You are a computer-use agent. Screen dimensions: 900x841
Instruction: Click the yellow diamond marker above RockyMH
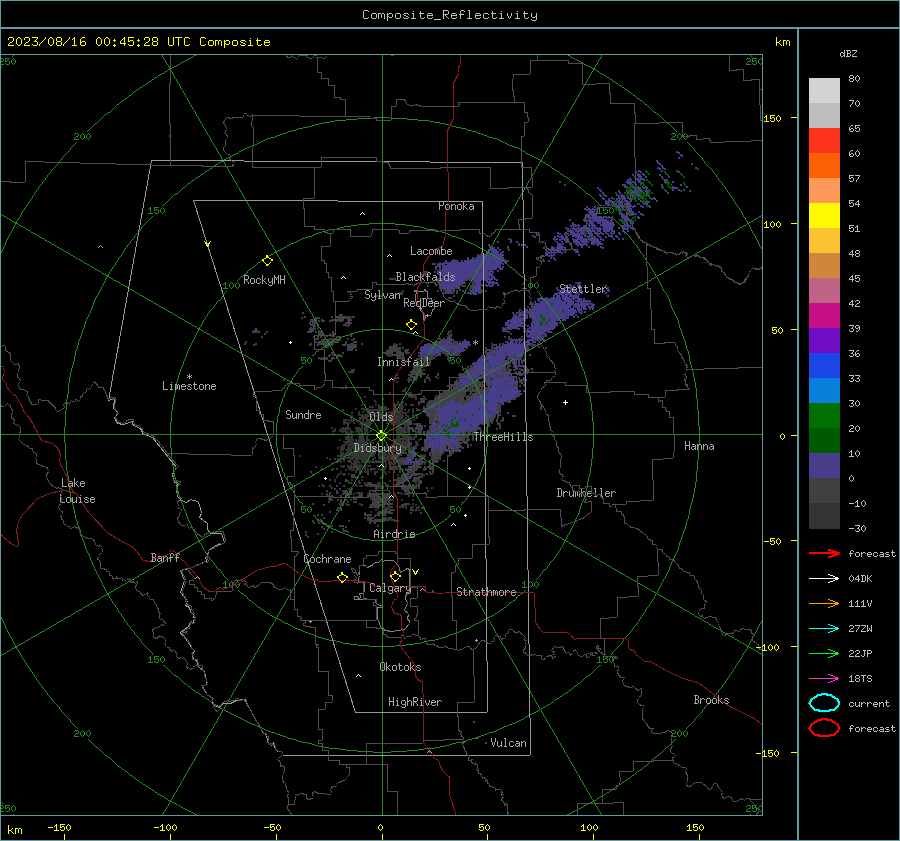point(267,261)
